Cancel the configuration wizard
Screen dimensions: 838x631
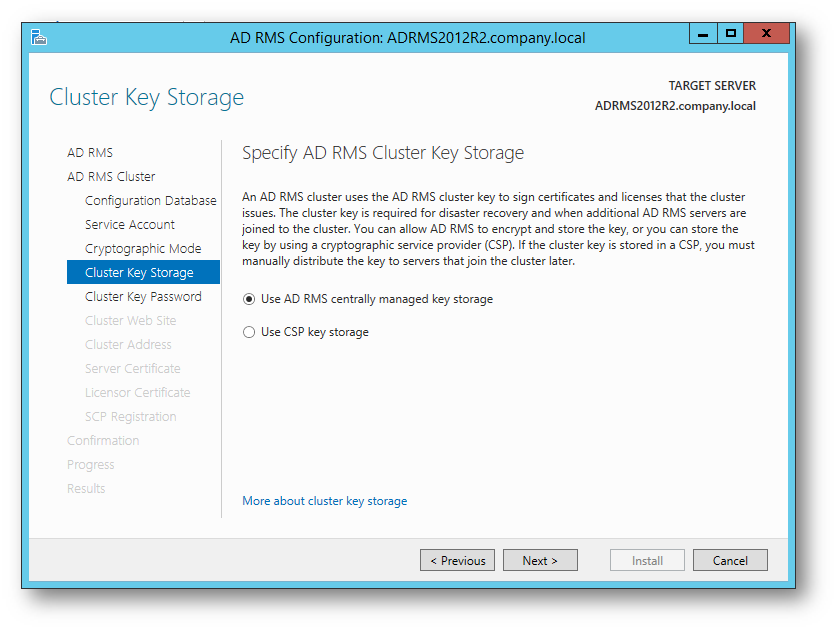point(730,560)
